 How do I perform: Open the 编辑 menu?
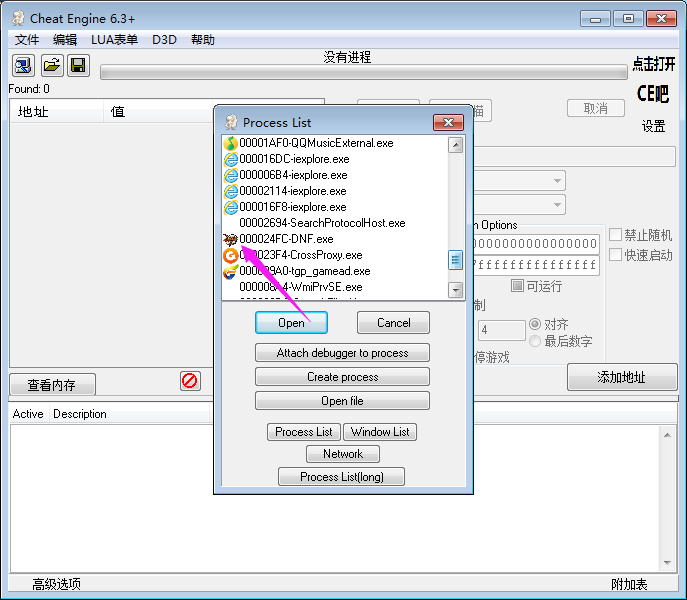tap(65, 40)
